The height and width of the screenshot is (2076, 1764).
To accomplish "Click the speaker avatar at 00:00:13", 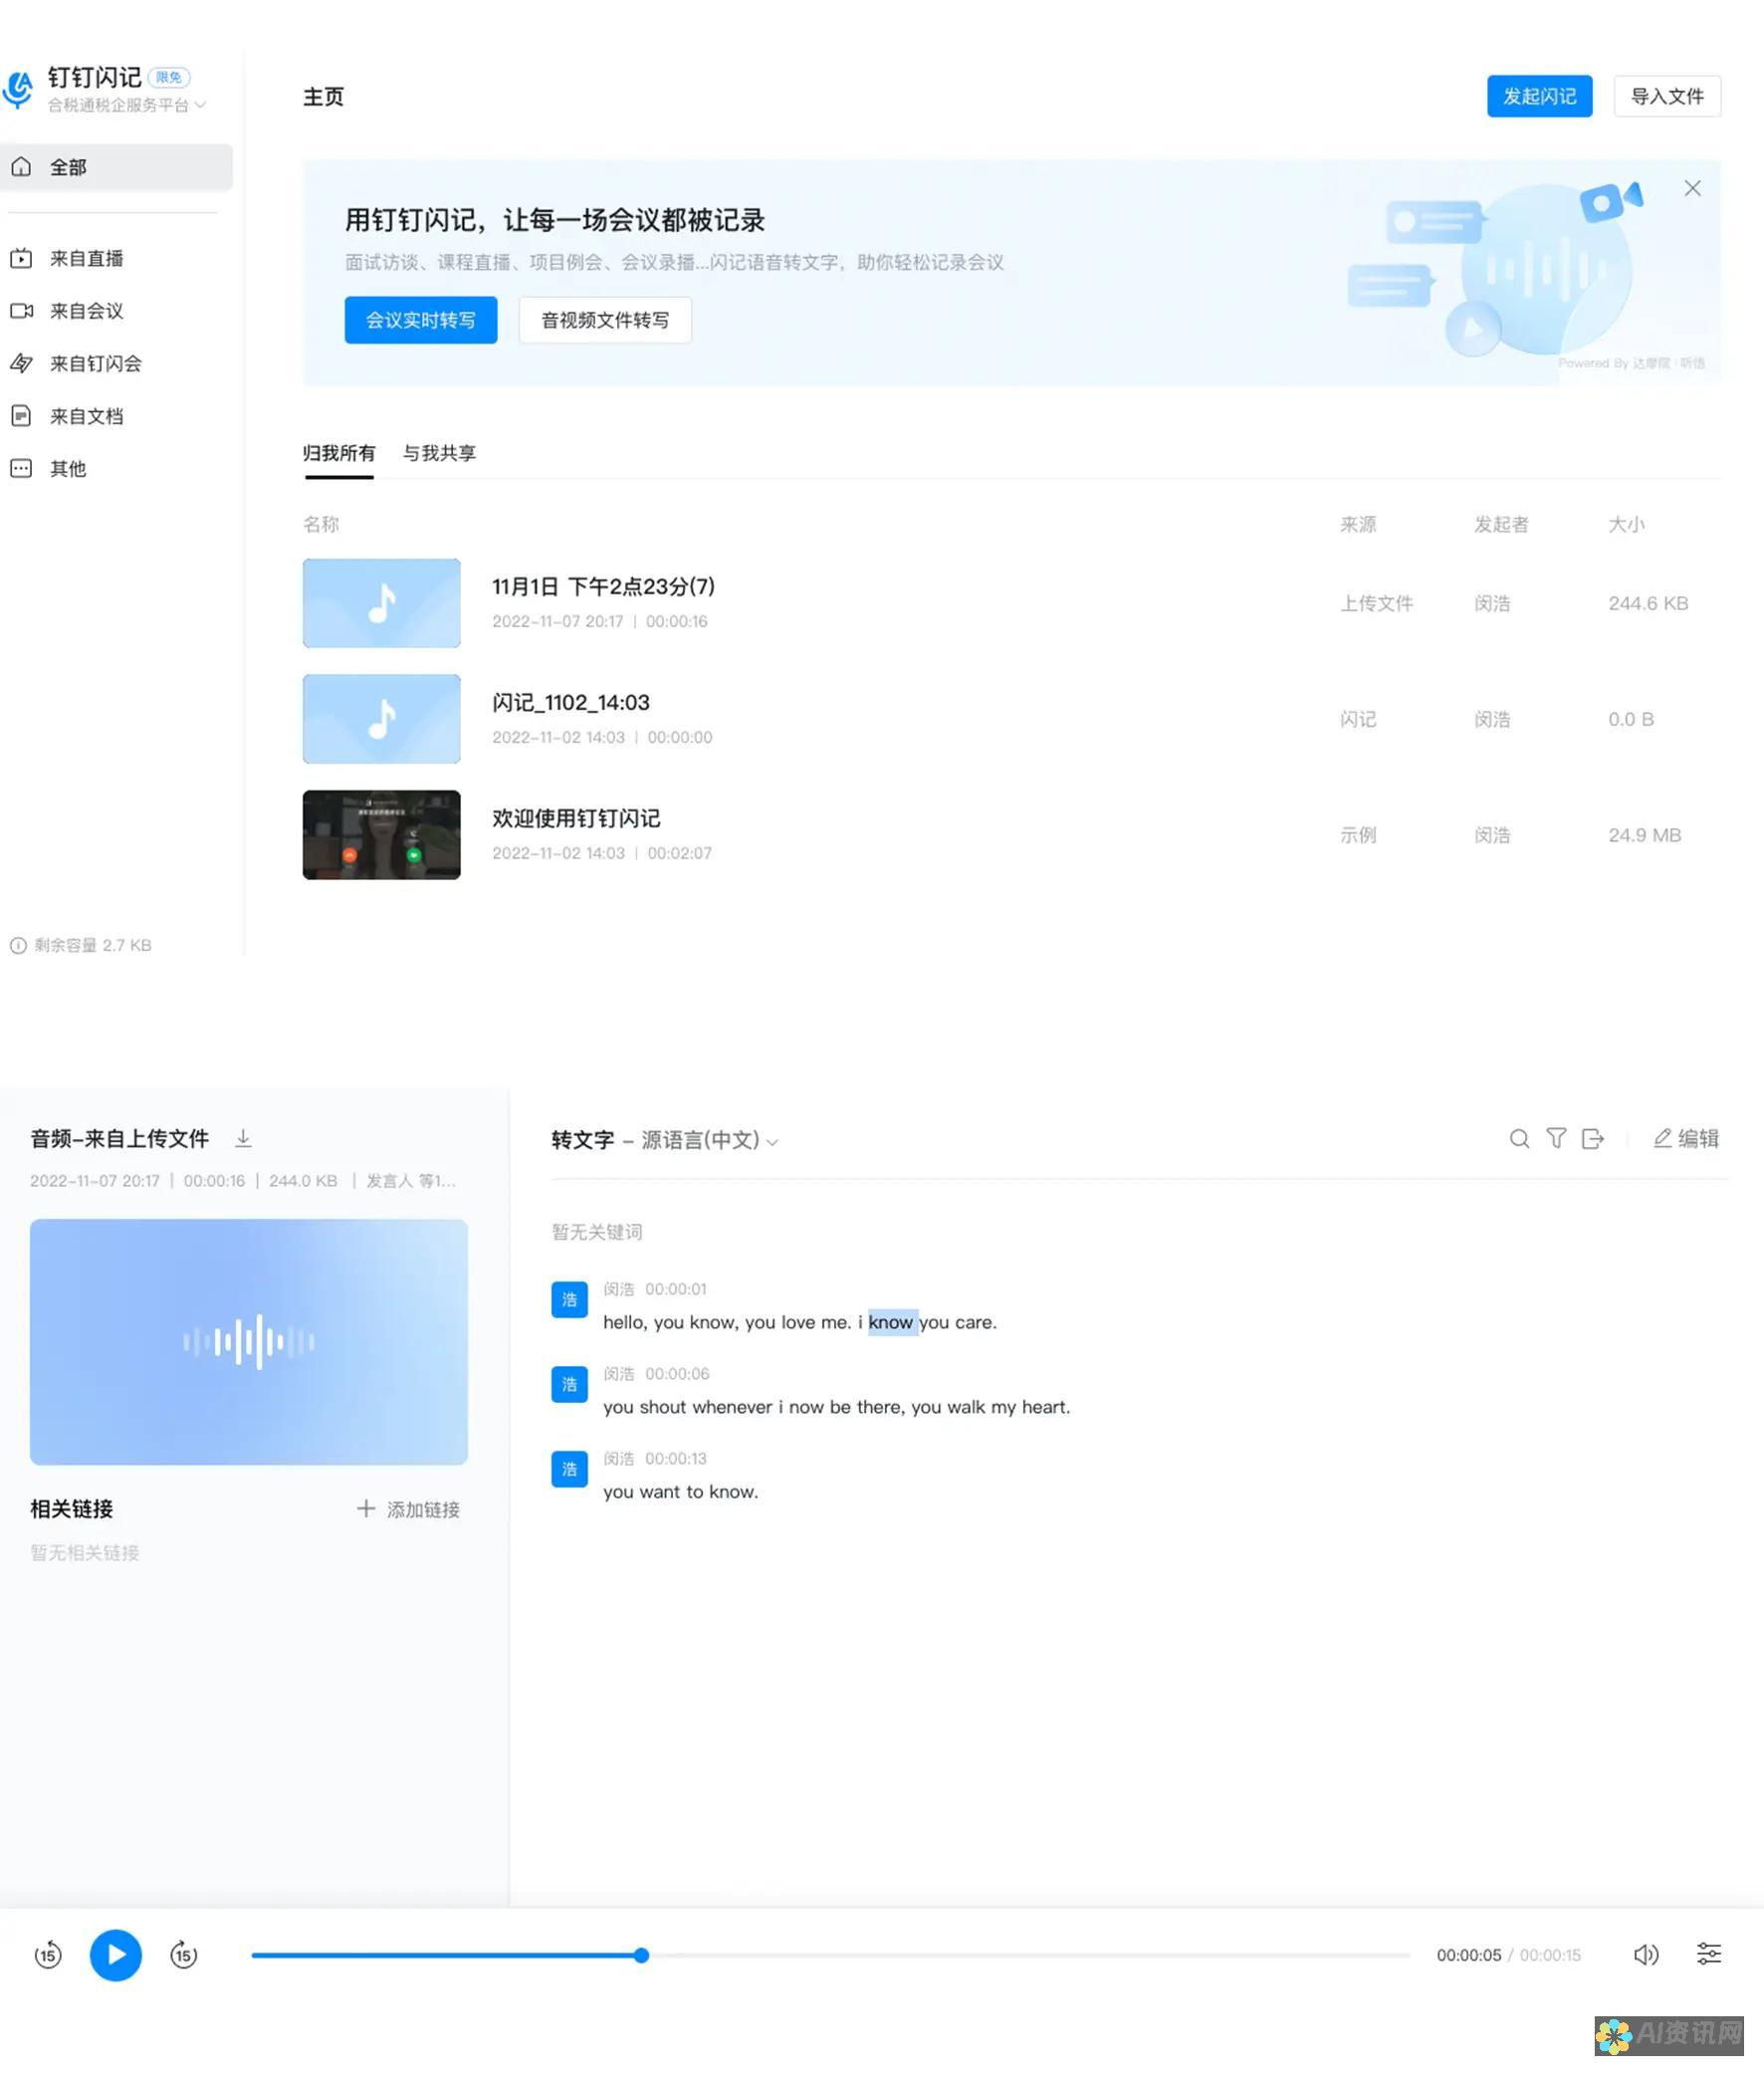I will [569, 1469].
